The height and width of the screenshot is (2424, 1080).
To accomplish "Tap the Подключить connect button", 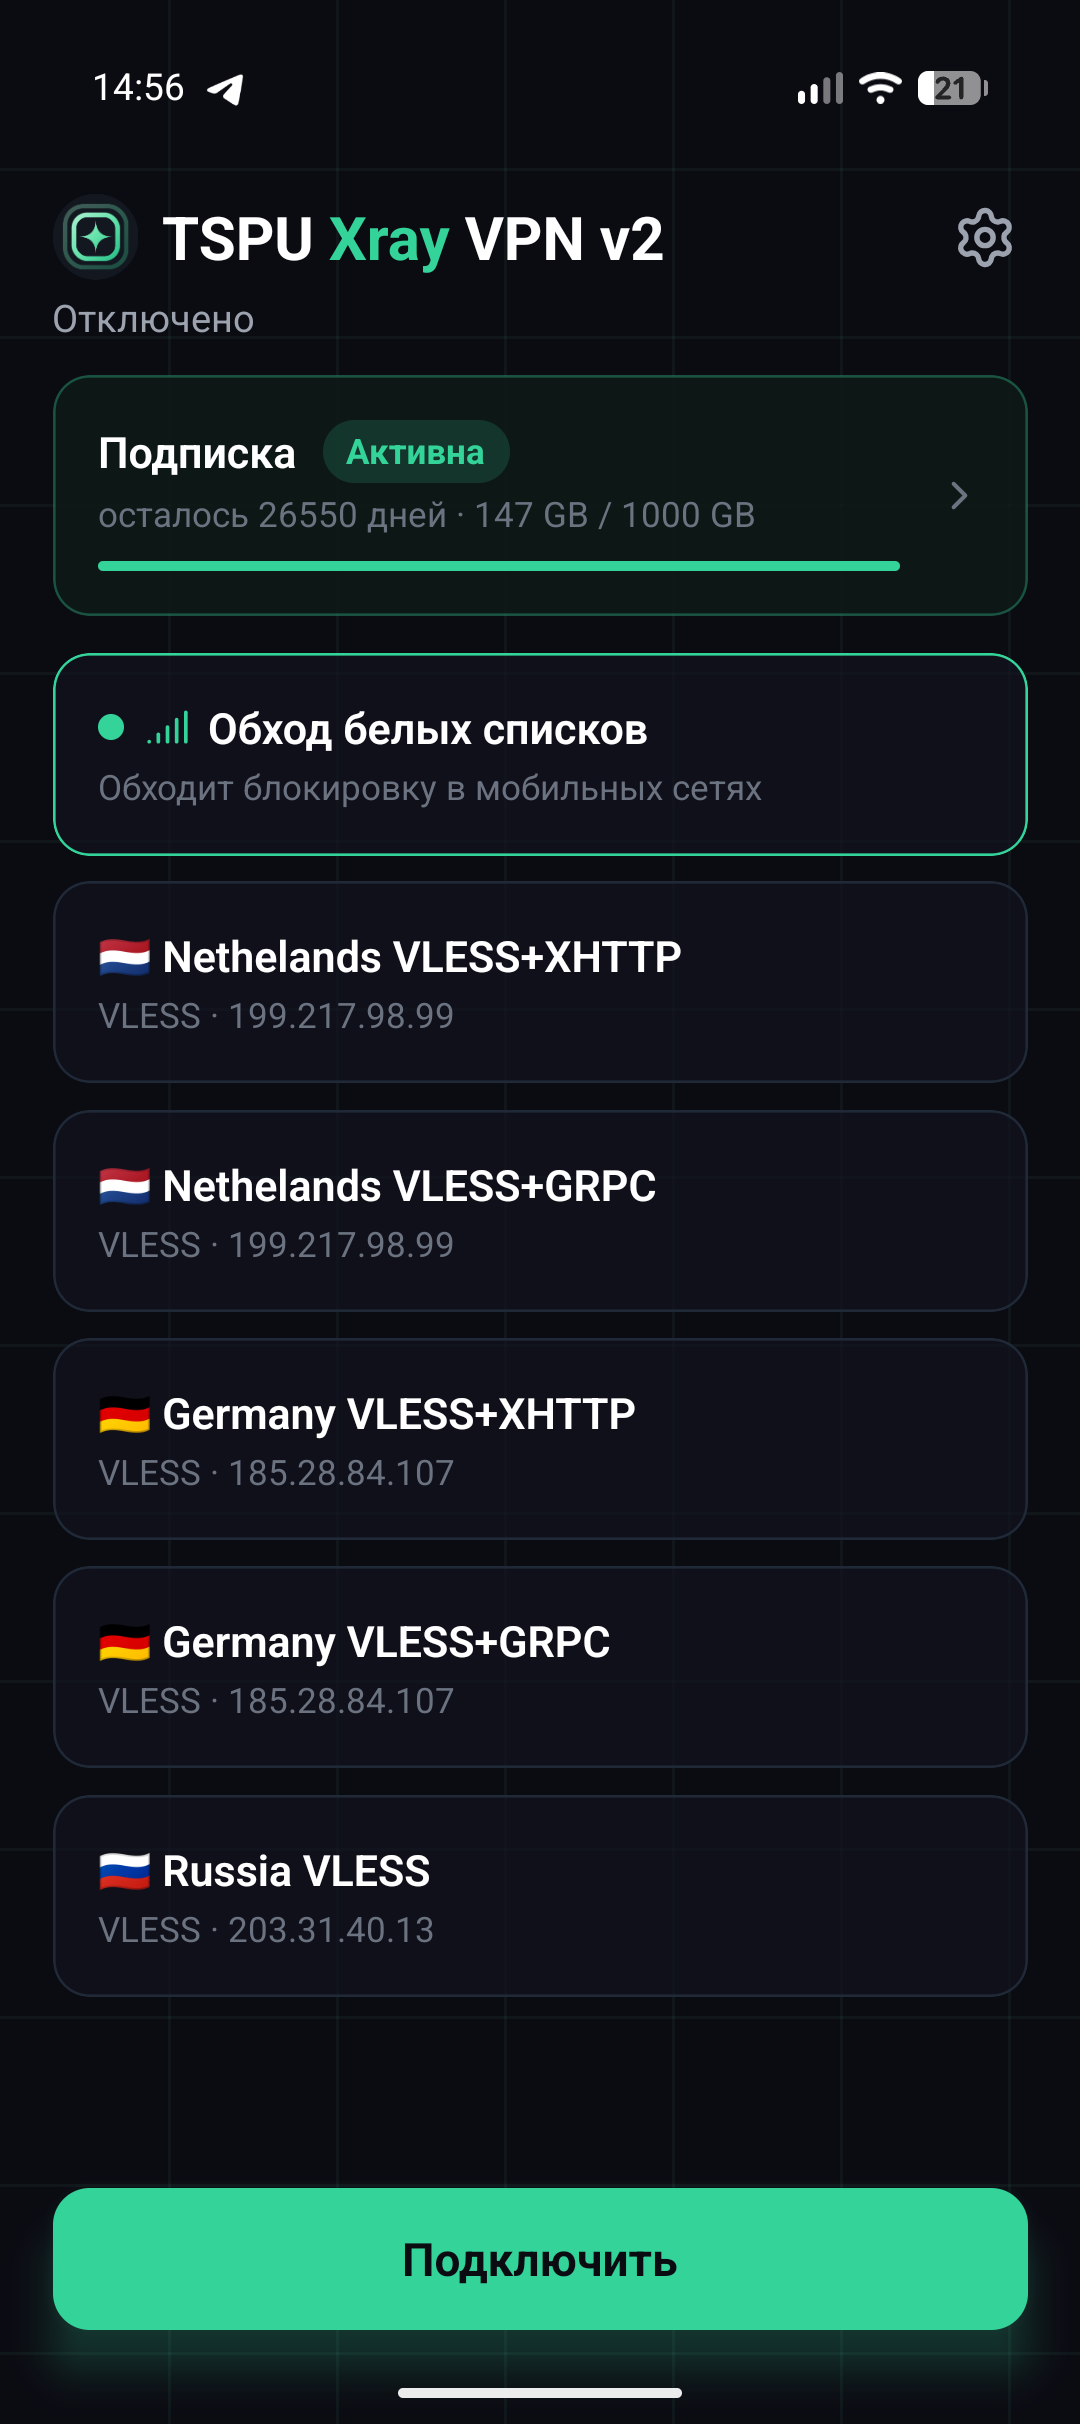I will pos(540,2259).
